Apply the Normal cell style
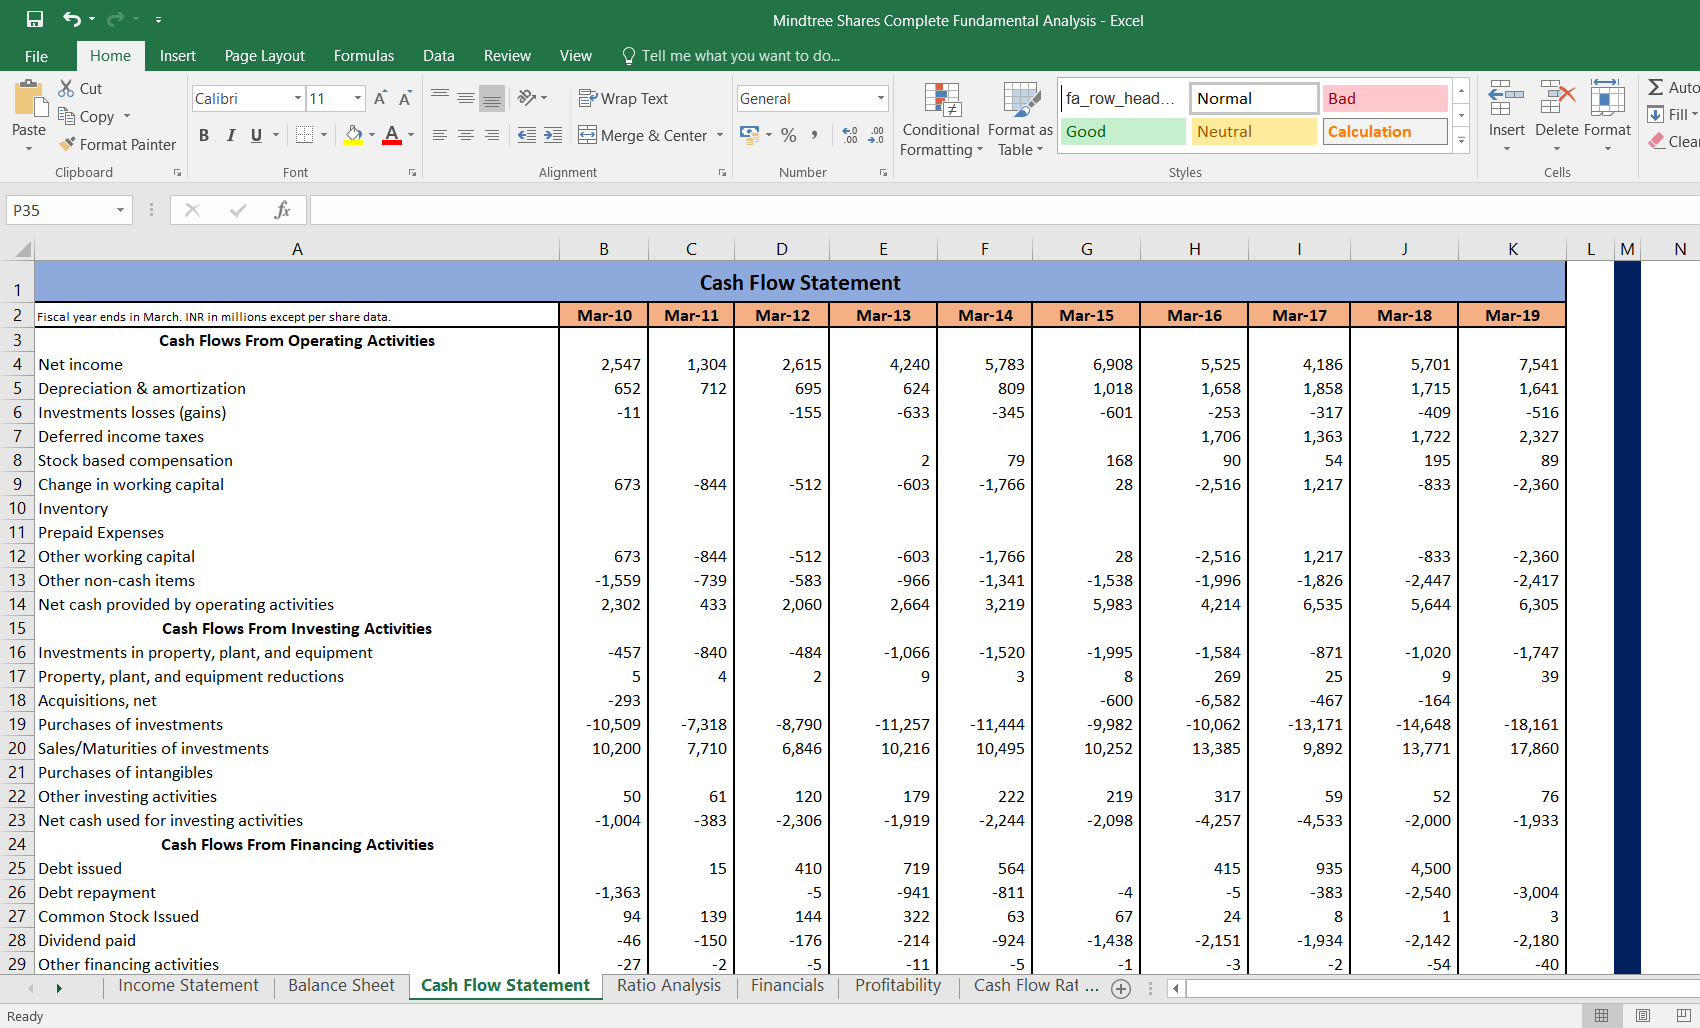This screenshot has height=1028, width=1700. coord(1254,98)
